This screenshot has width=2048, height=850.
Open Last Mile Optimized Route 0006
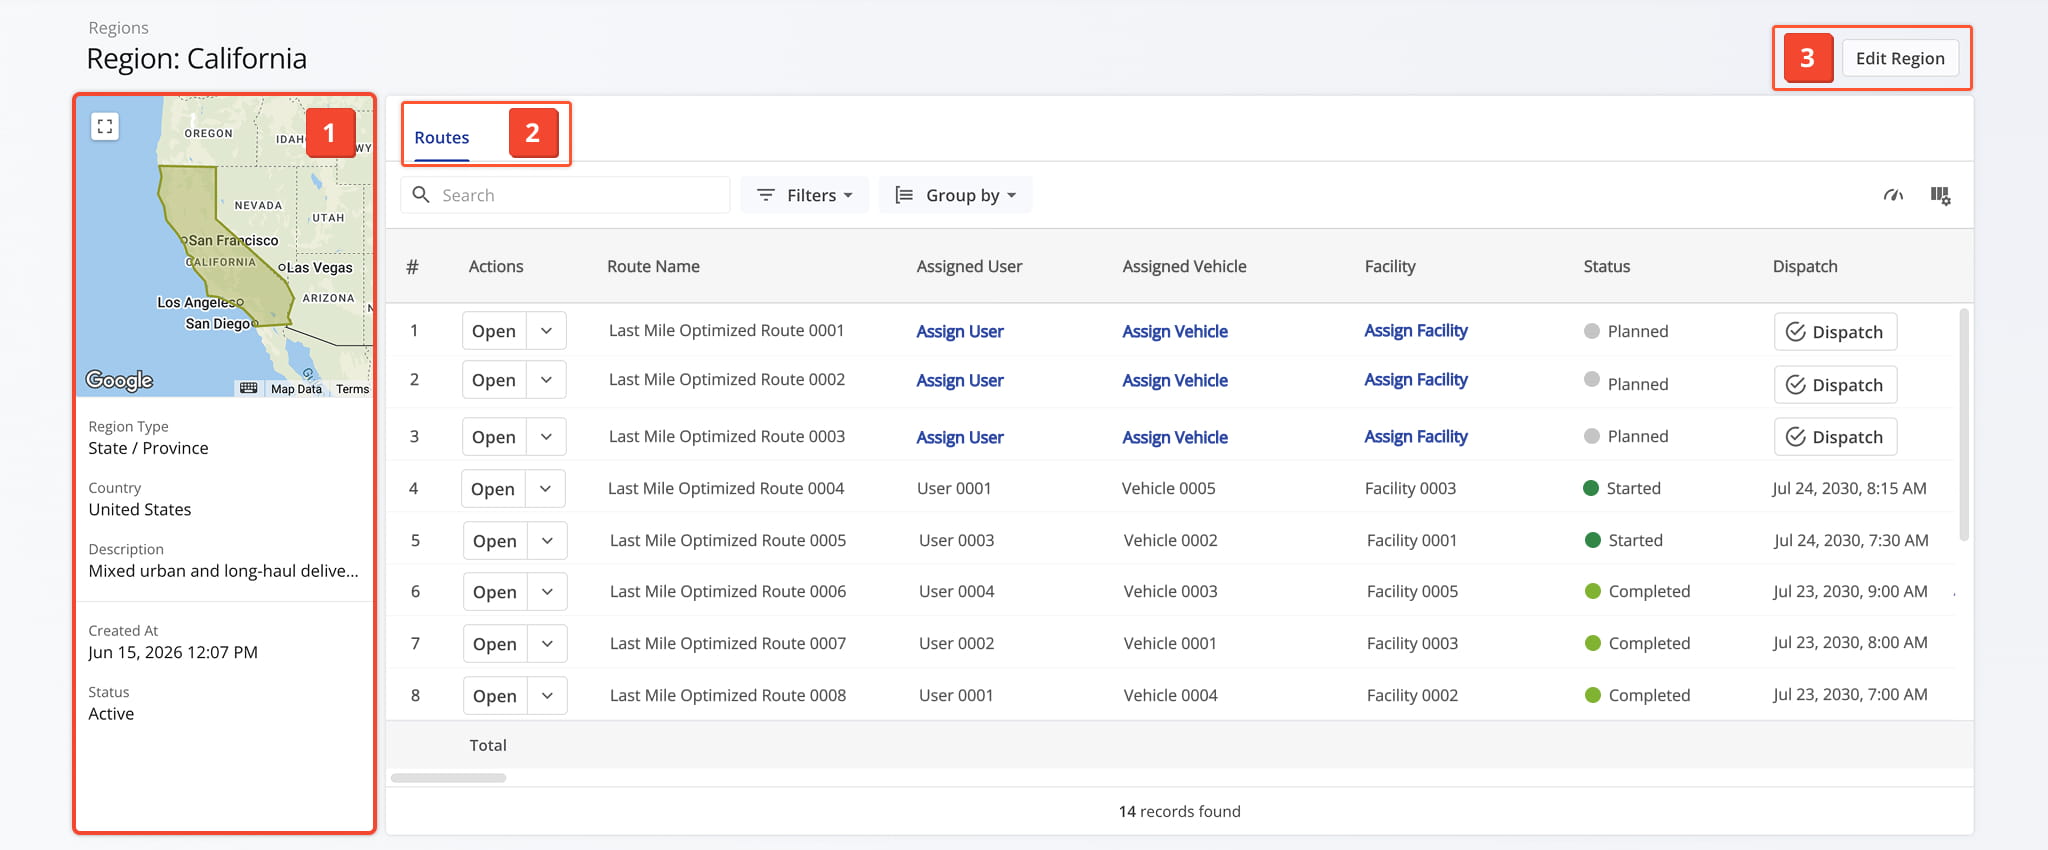coord(495,592)
